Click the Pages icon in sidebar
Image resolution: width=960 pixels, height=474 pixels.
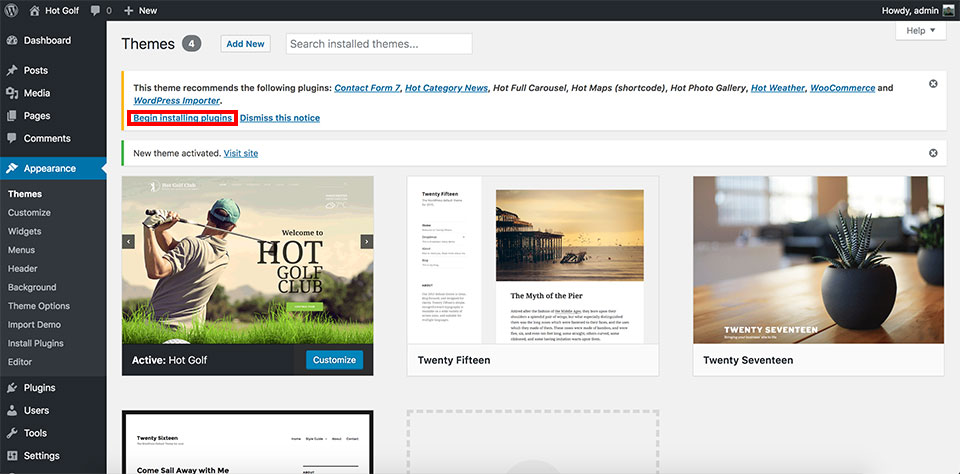(12, 116)
